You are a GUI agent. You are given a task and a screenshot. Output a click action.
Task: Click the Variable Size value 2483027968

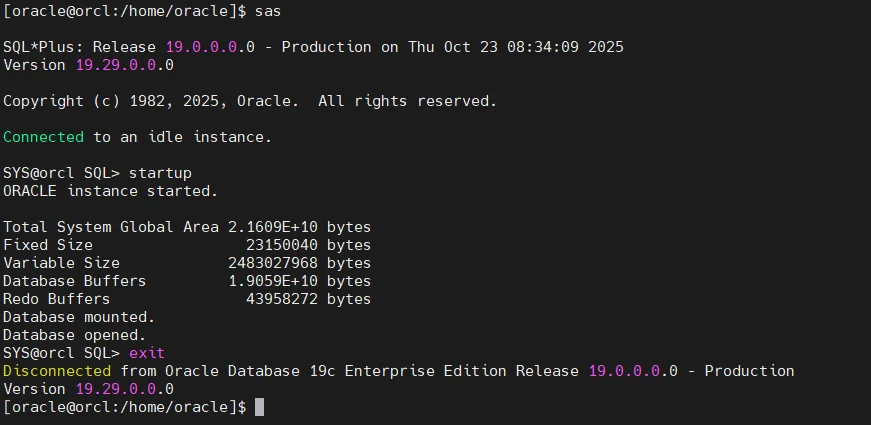pyautogui.click(x=273, y=263)
